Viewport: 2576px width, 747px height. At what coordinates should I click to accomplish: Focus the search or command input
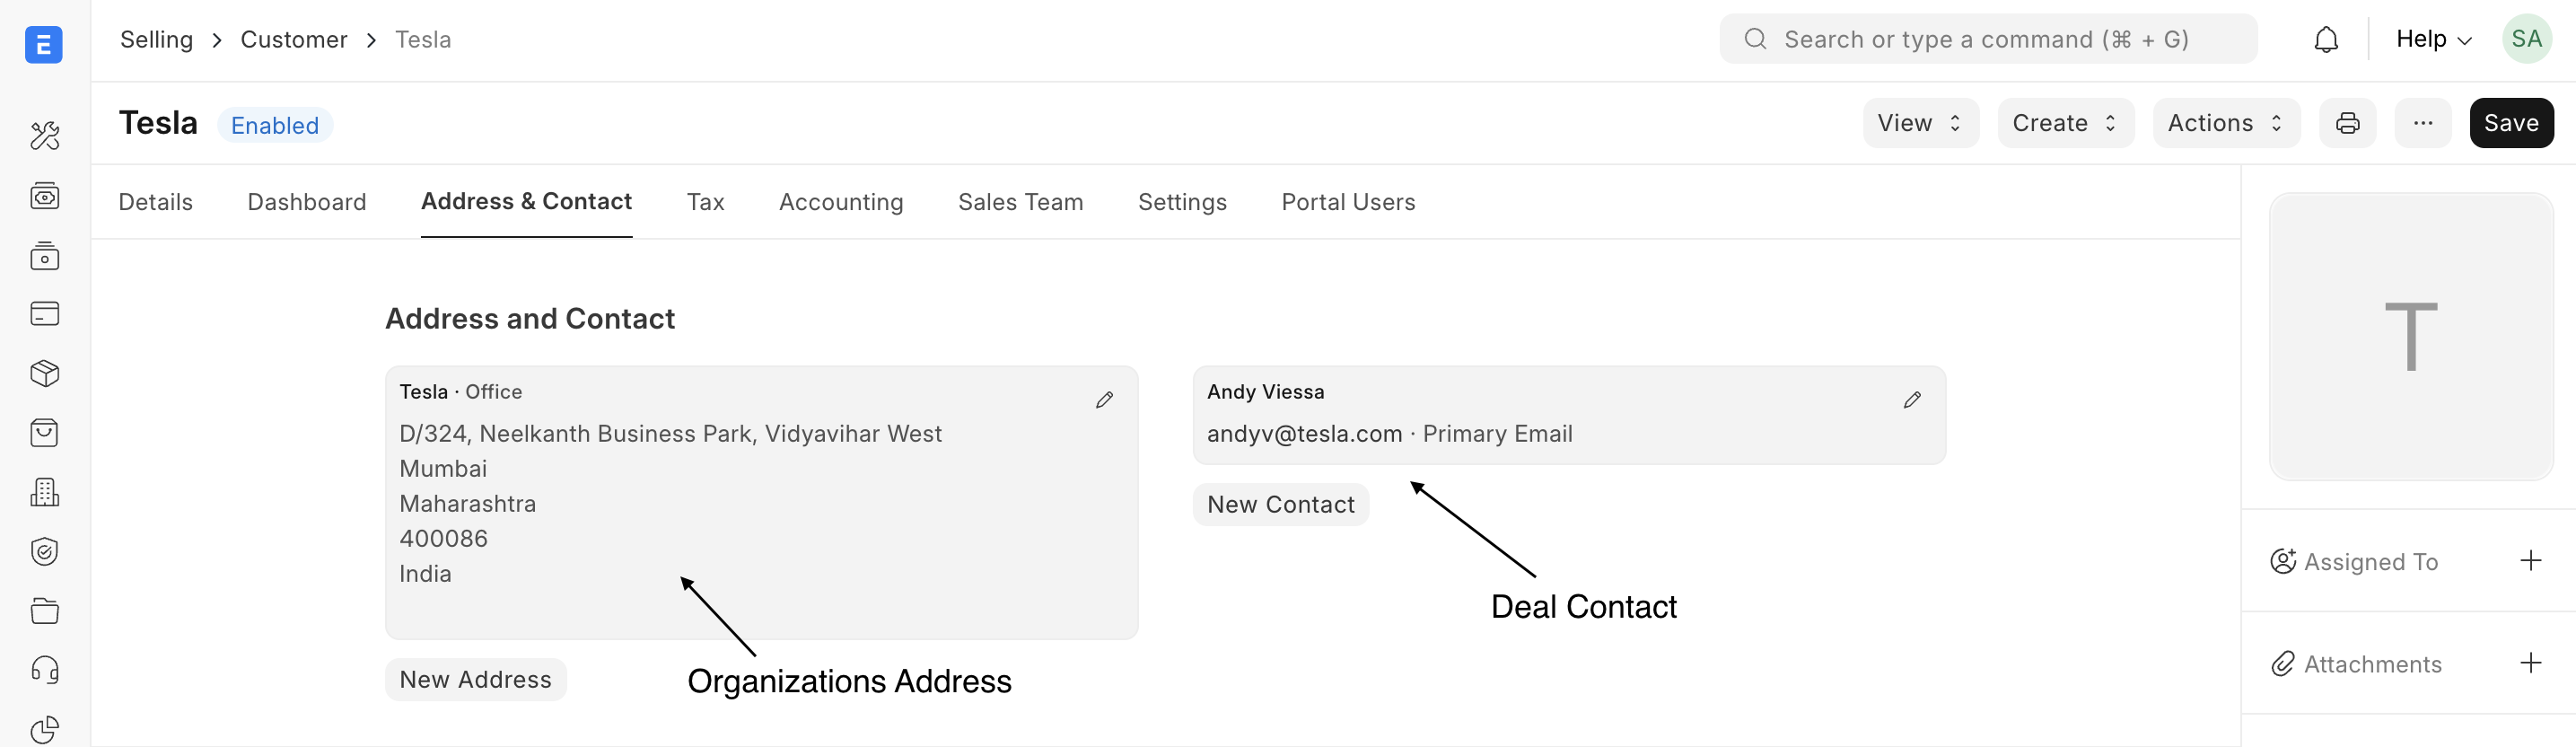point(1986,40)
